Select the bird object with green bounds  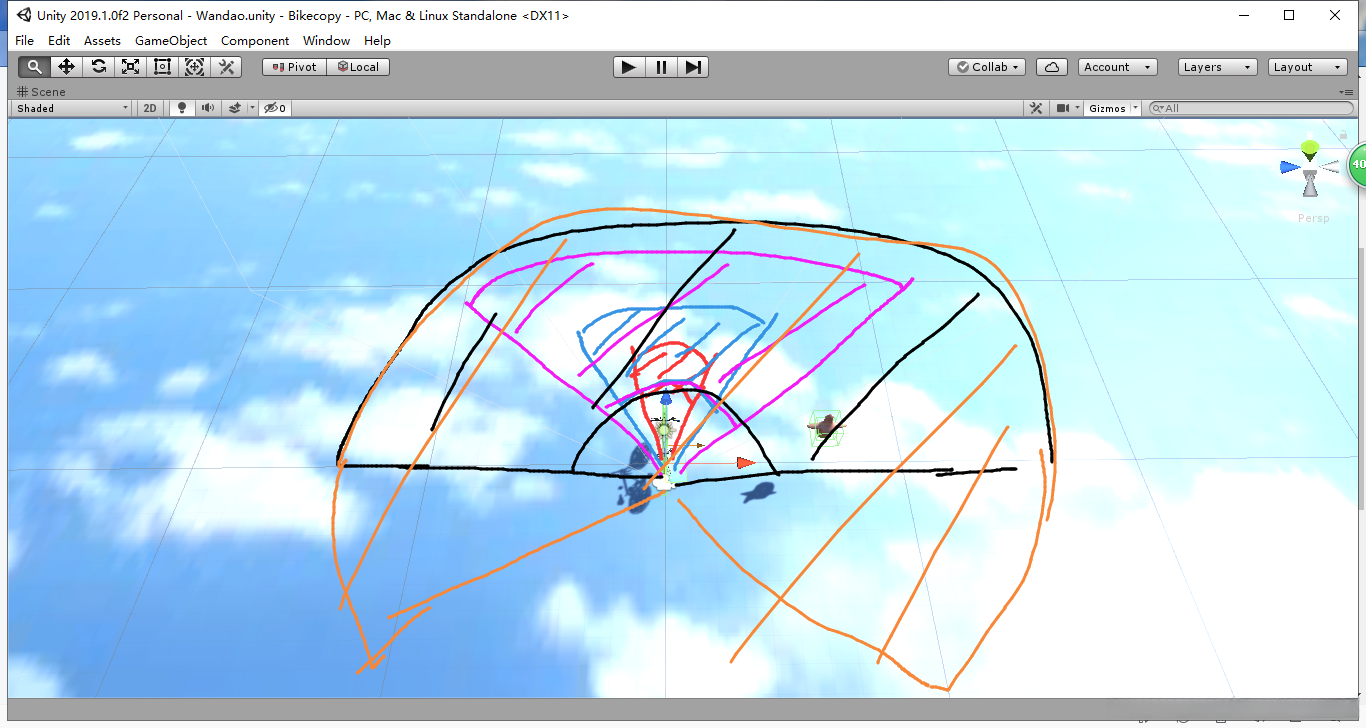tap(825, 428)
